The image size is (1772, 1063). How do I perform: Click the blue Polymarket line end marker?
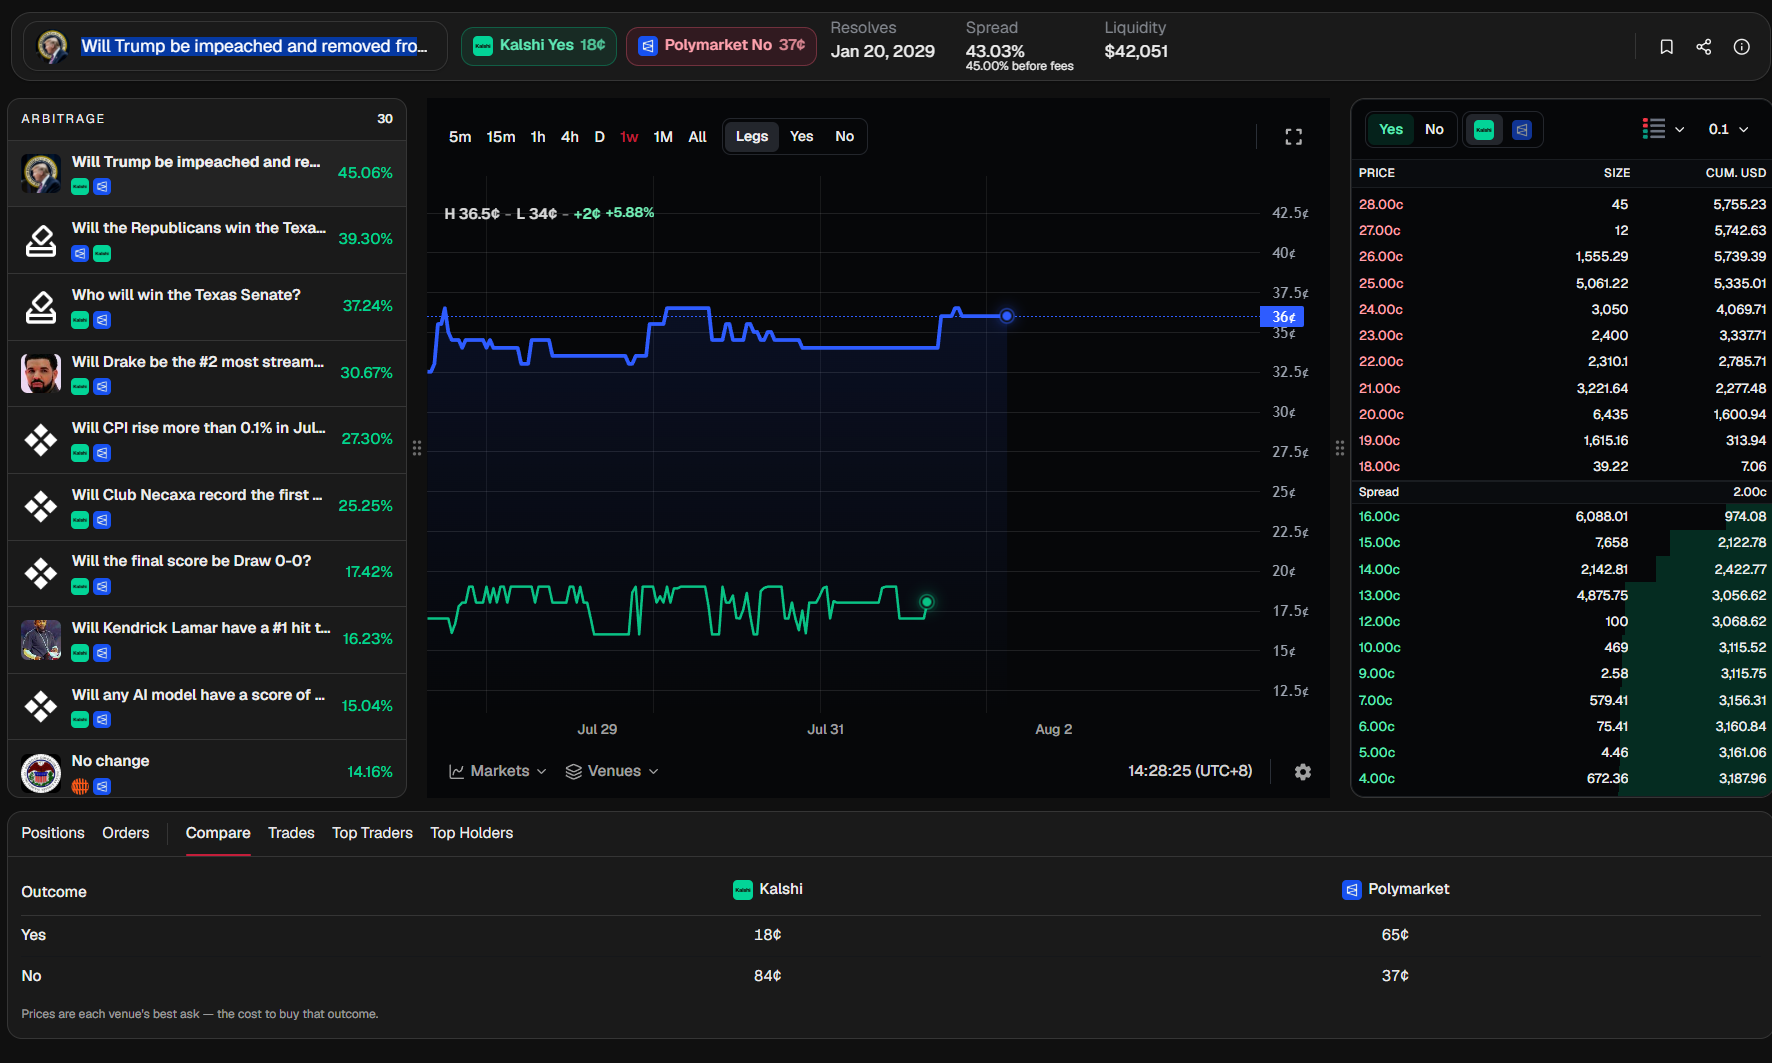[1007, 316]
